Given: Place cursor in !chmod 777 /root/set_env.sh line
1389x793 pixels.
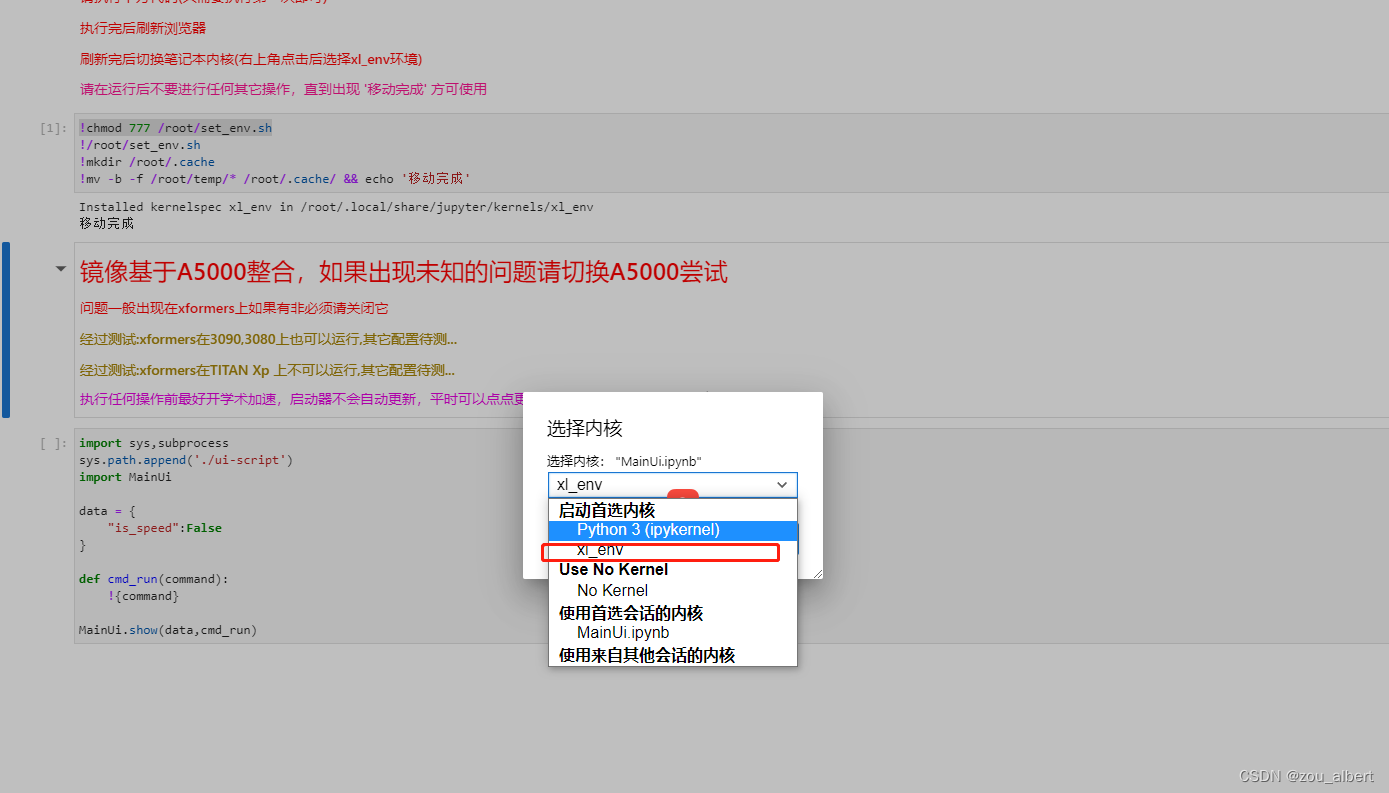Looking at the screenshot, I should [x=175, y=128].
